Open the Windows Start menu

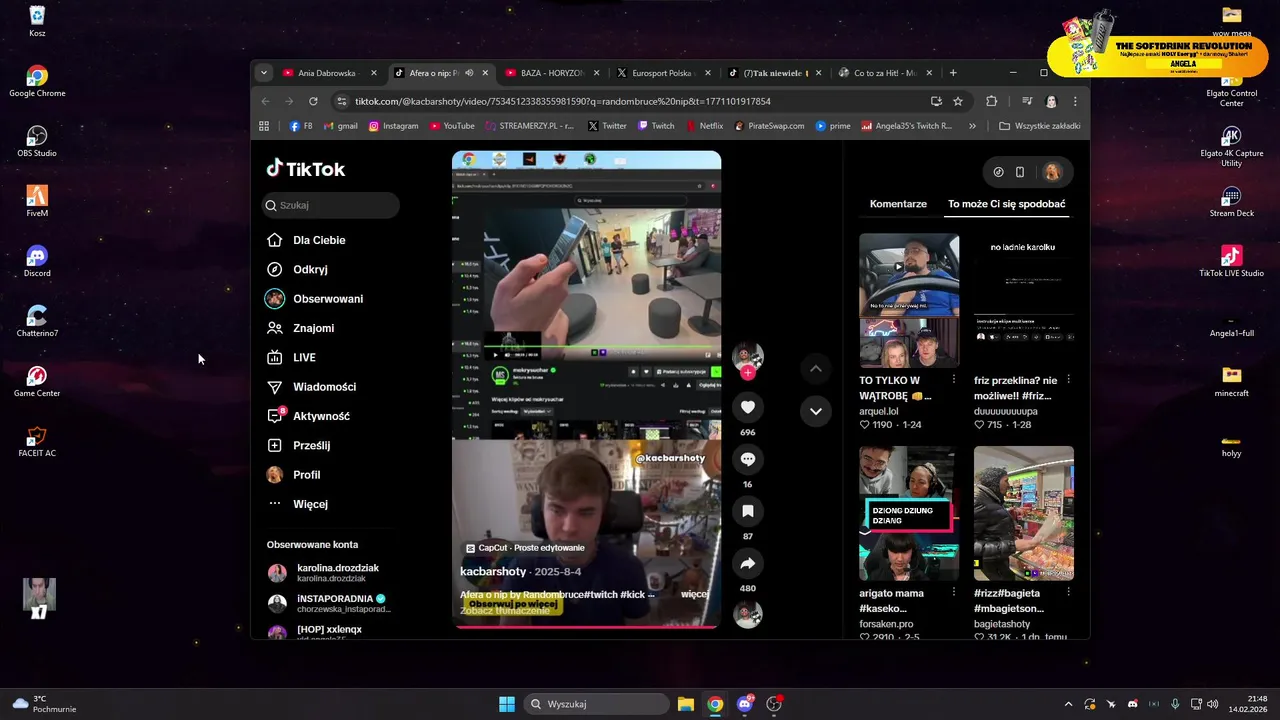507,704
